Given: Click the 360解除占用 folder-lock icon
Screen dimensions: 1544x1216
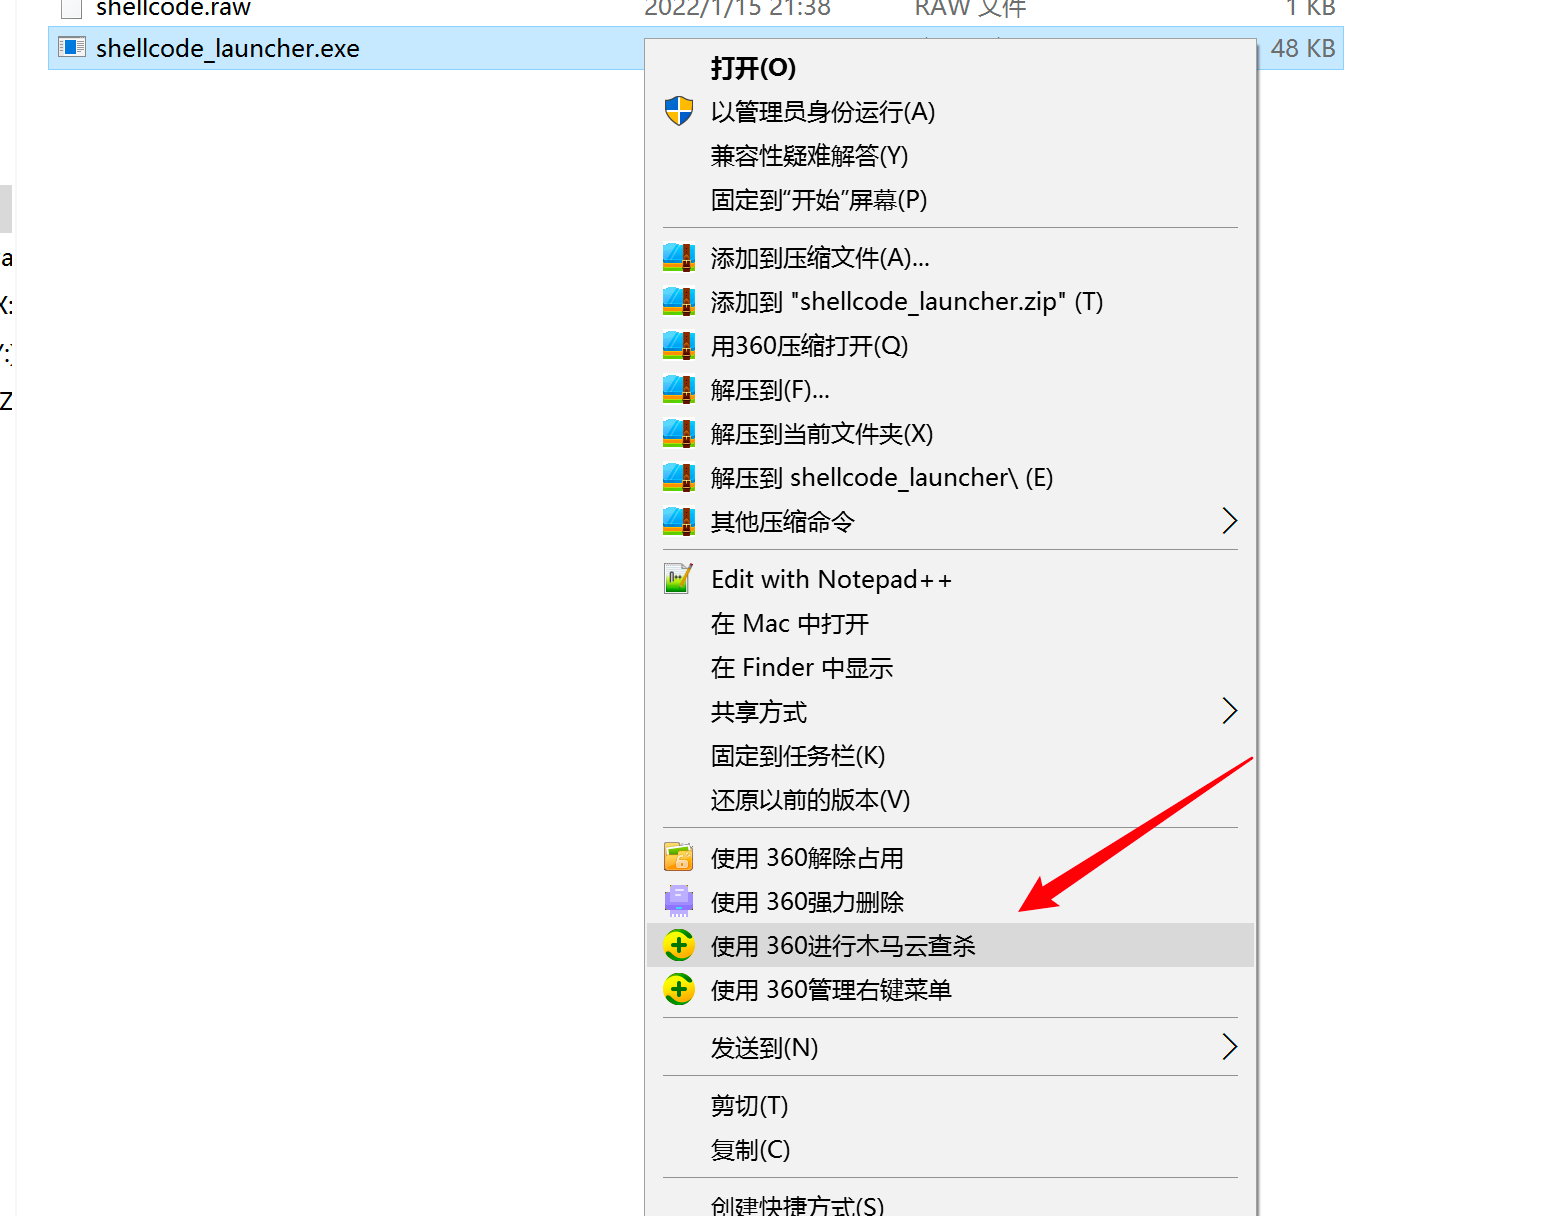Looking at the screenshot, I should pyautogui.click(x=679, y=858).
